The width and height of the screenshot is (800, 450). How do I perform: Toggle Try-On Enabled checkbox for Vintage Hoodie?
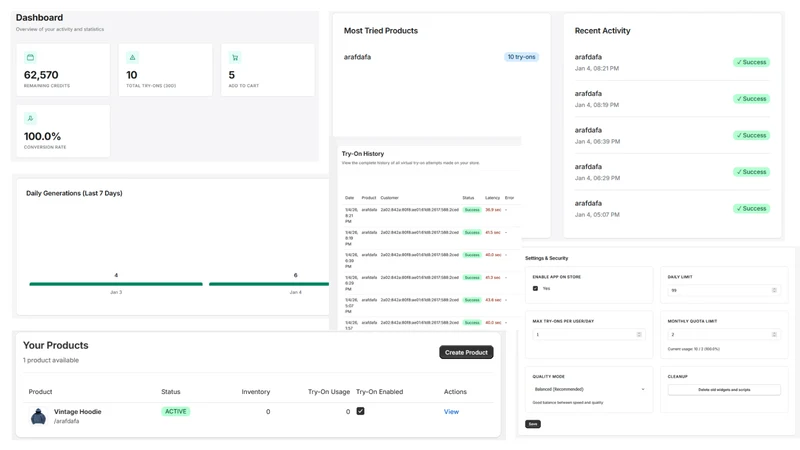tap(361, 411)
